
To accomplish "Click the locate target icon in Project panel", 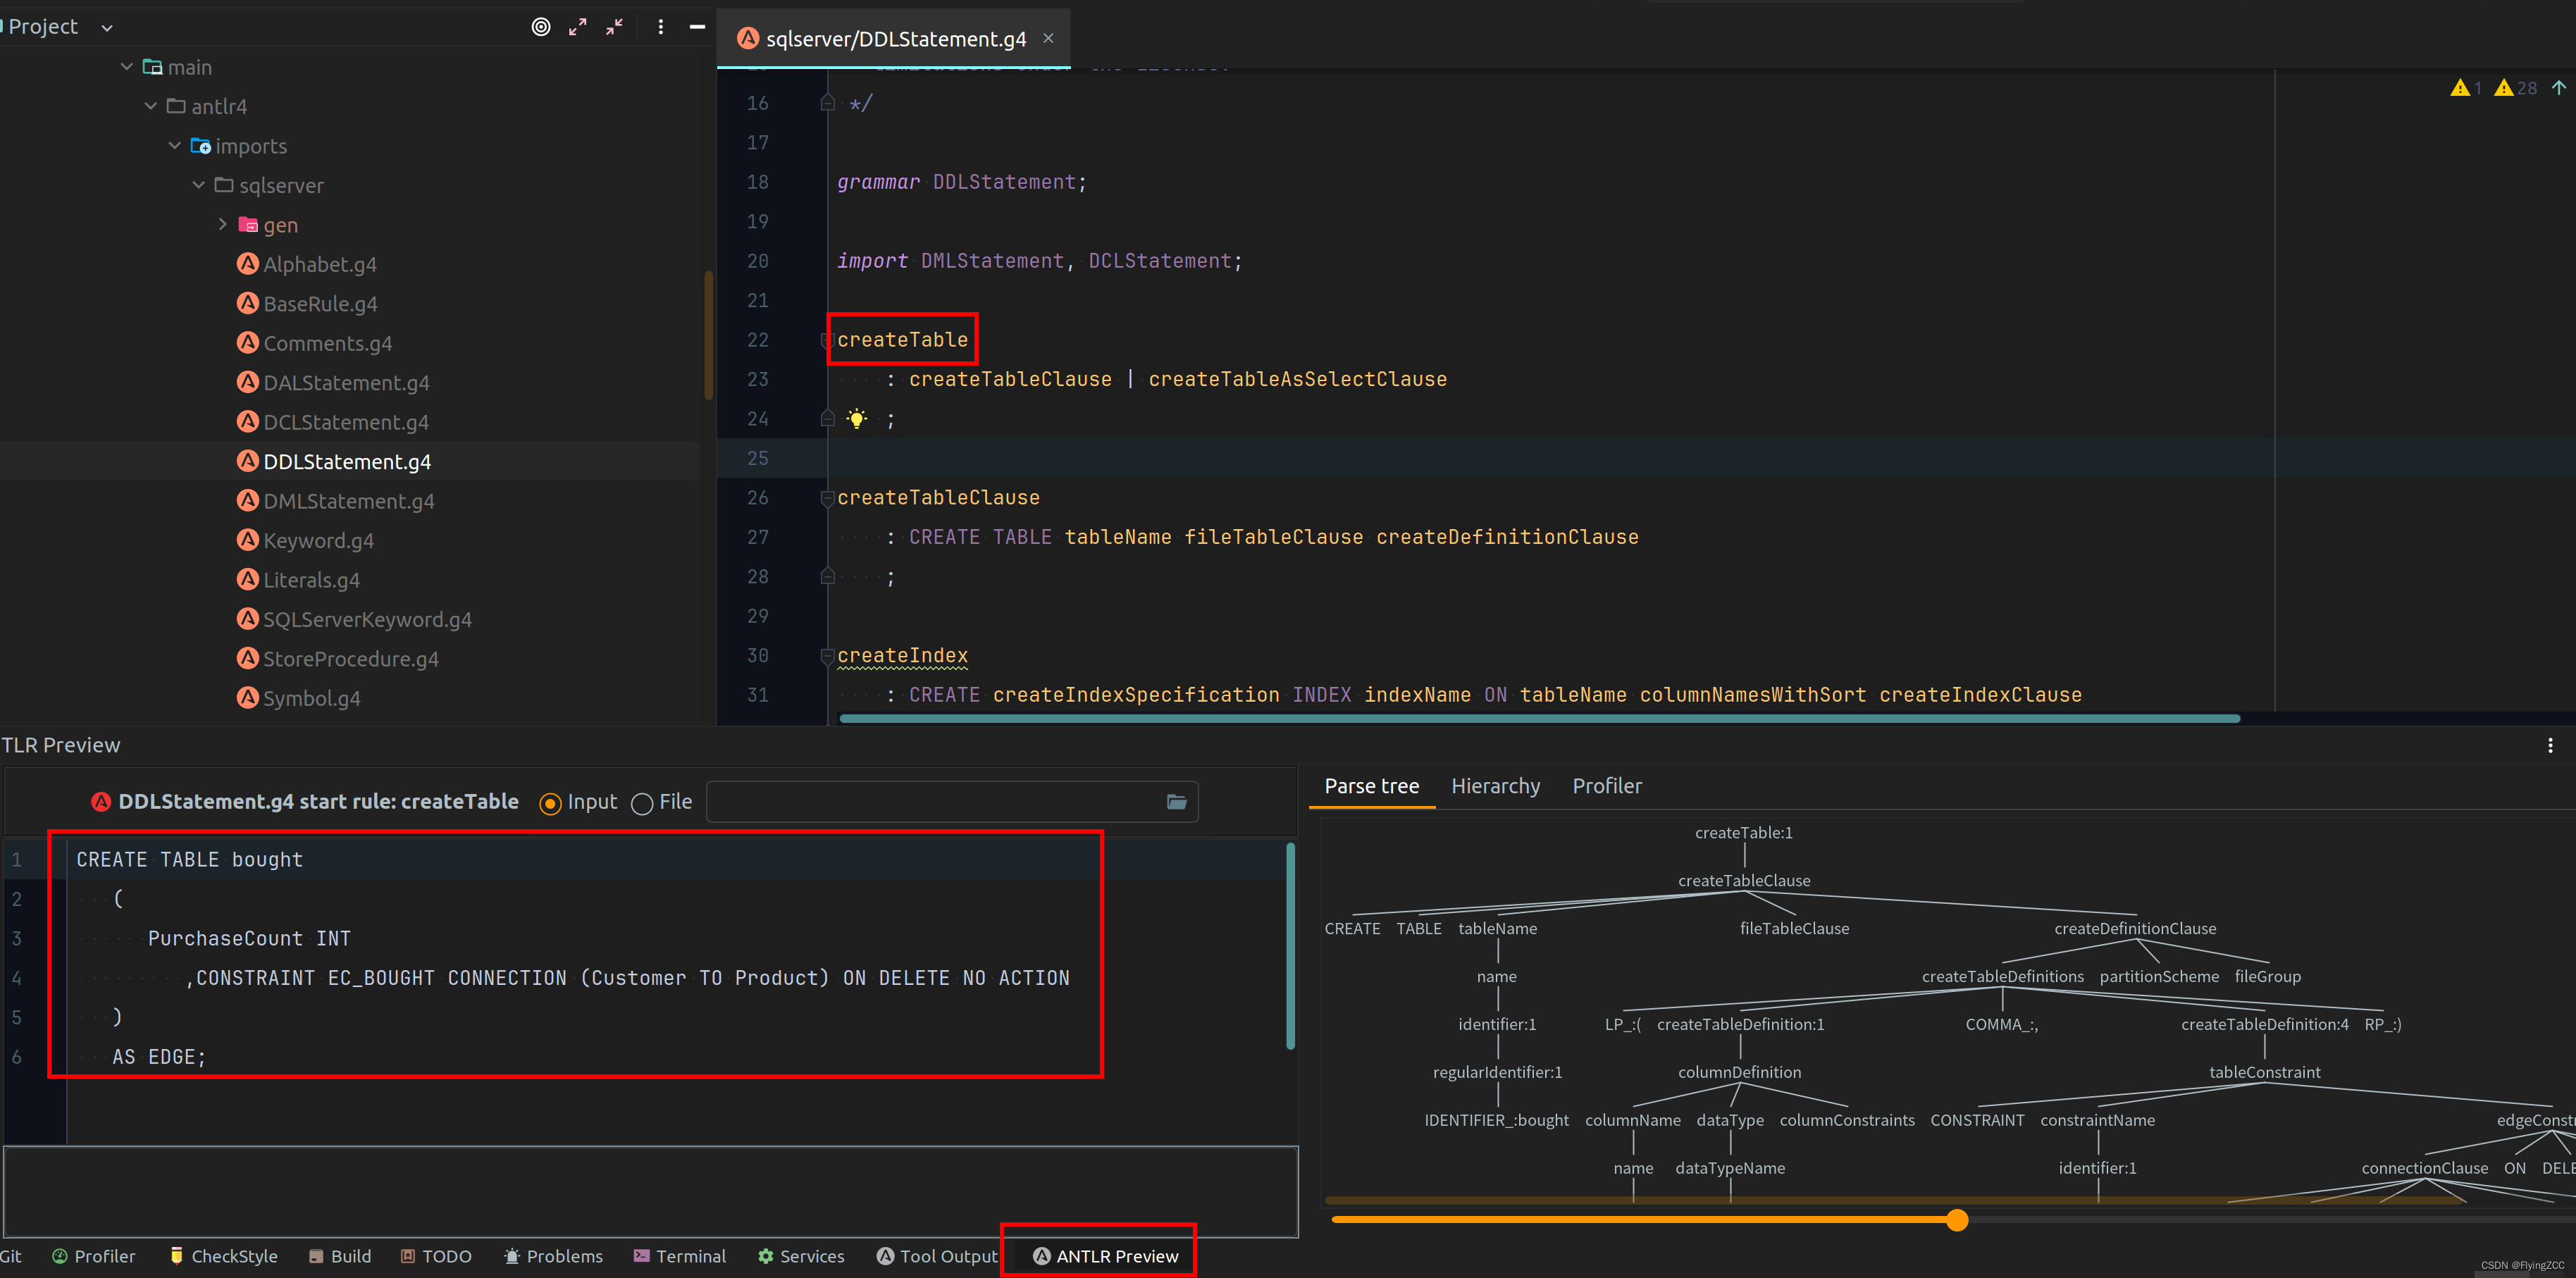I will pyautogui.click(x=541, y=27).
